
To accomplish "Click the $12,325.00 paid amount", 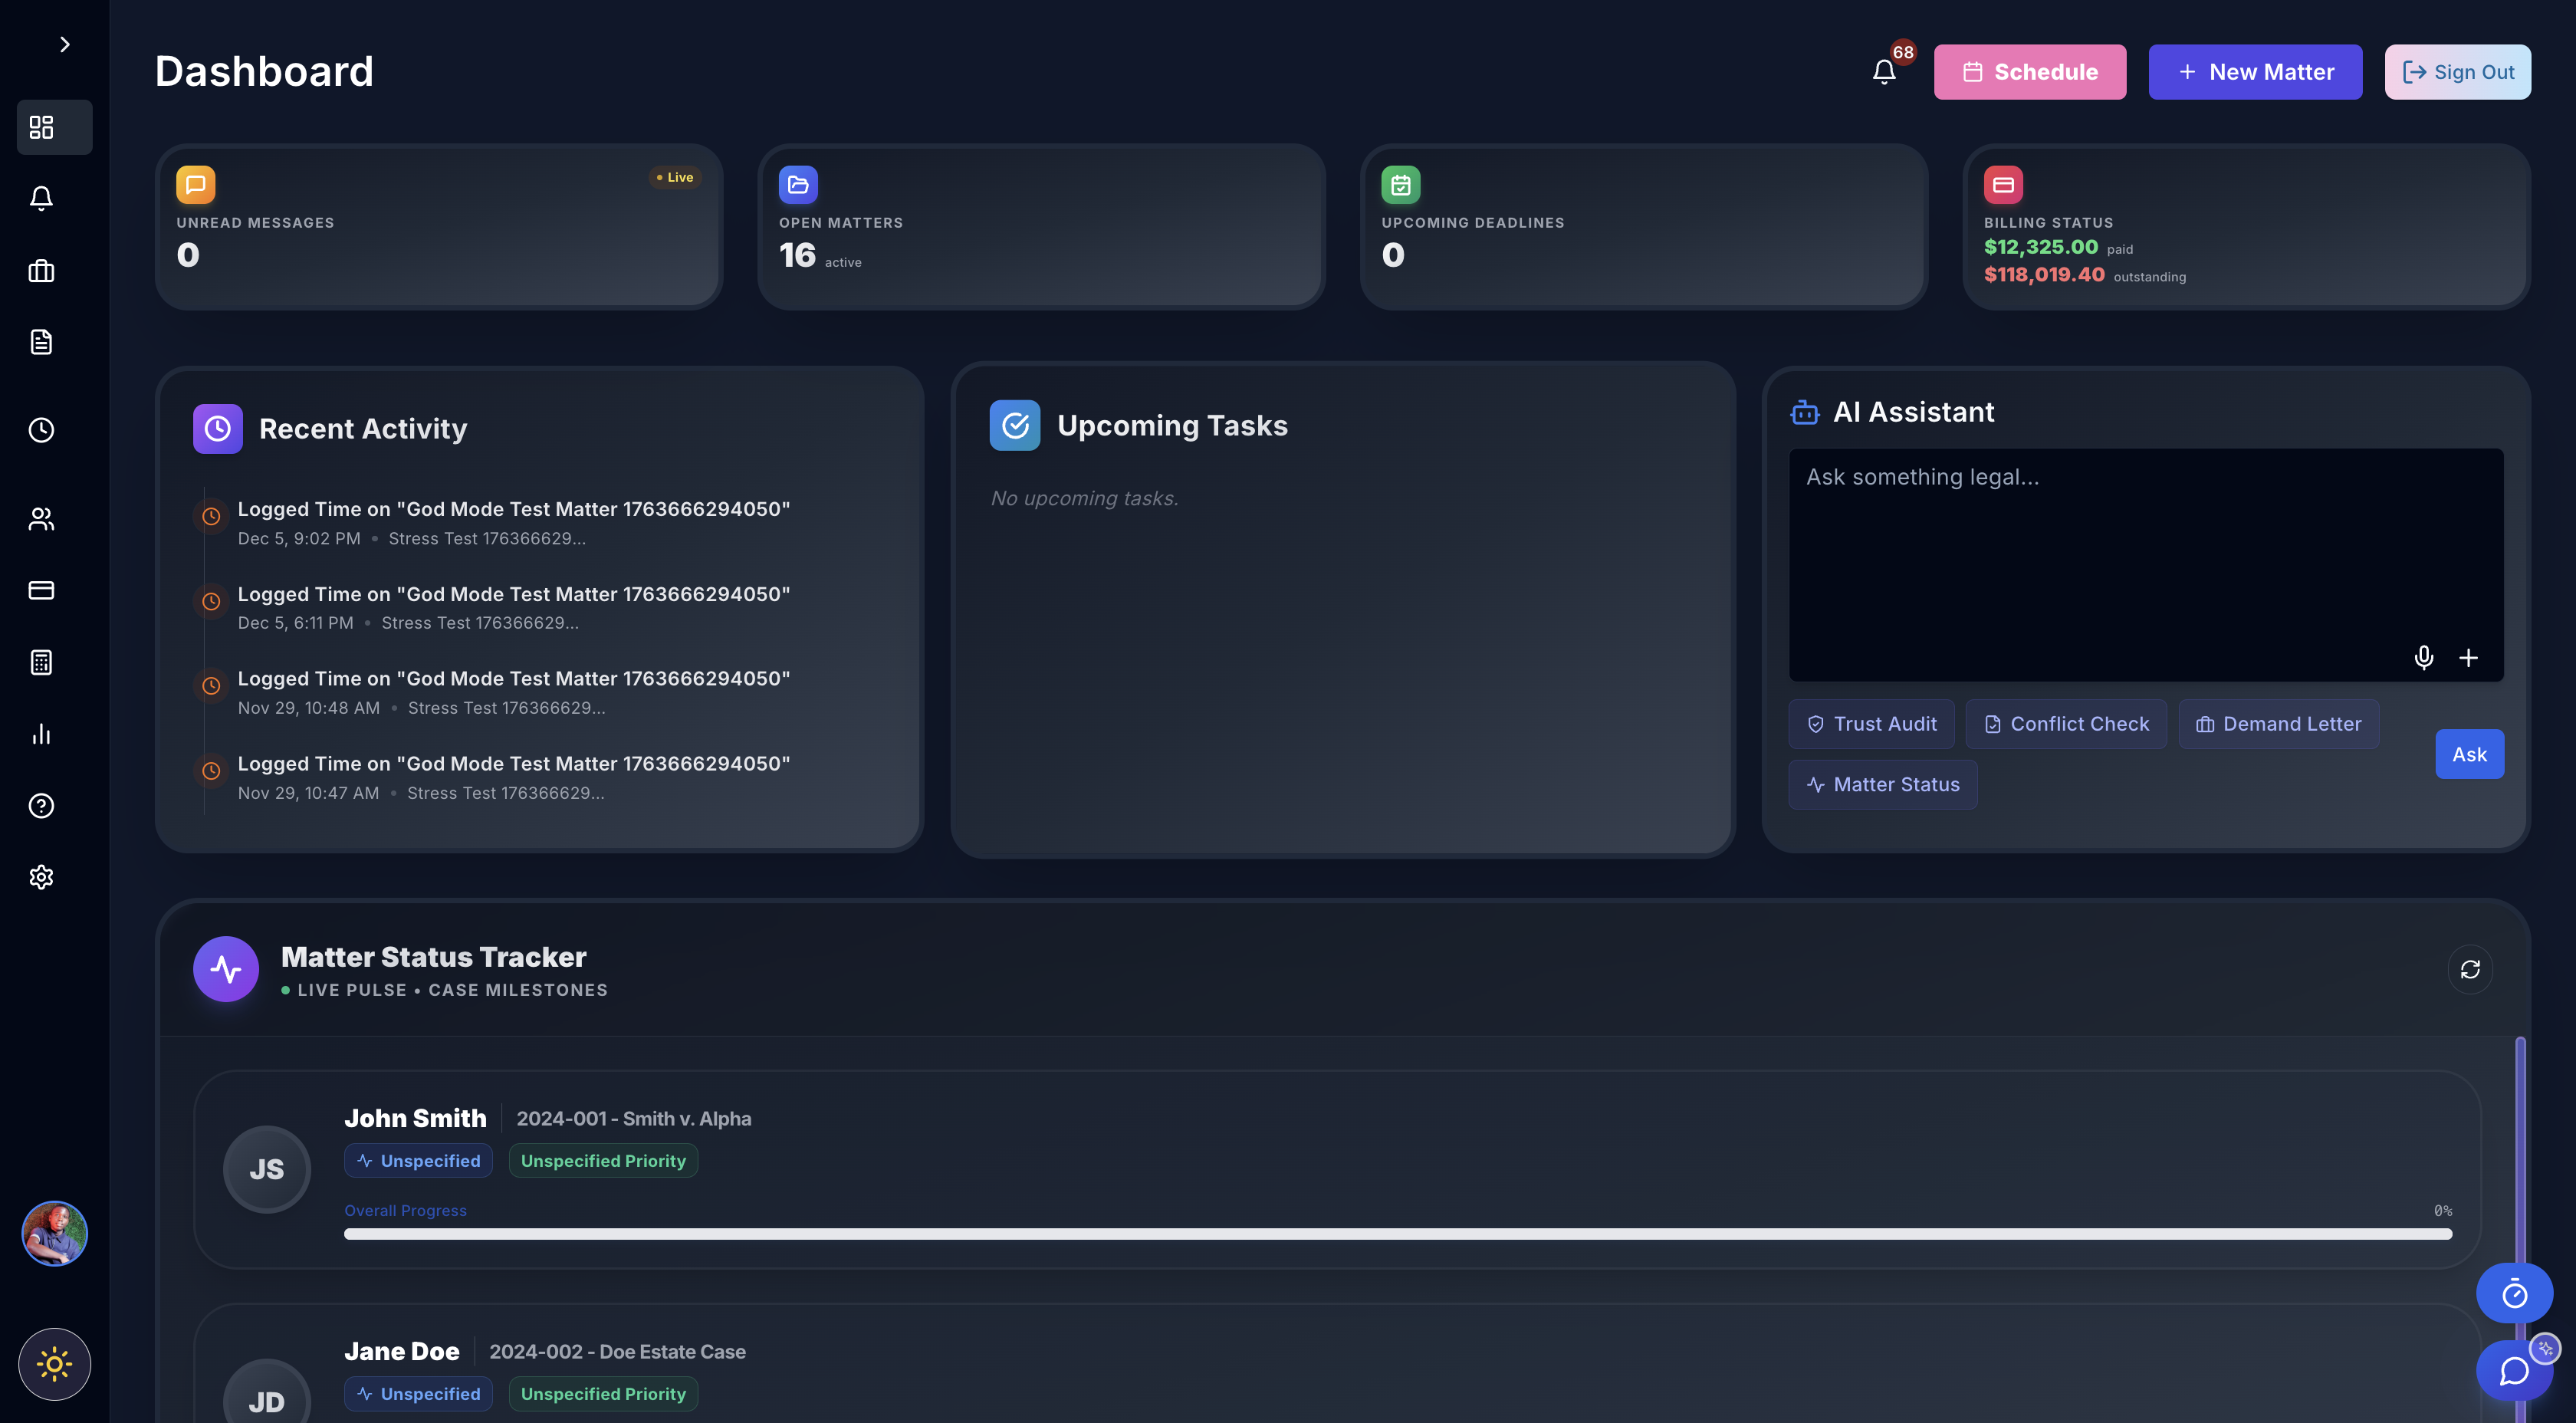I will [2040, 247].
